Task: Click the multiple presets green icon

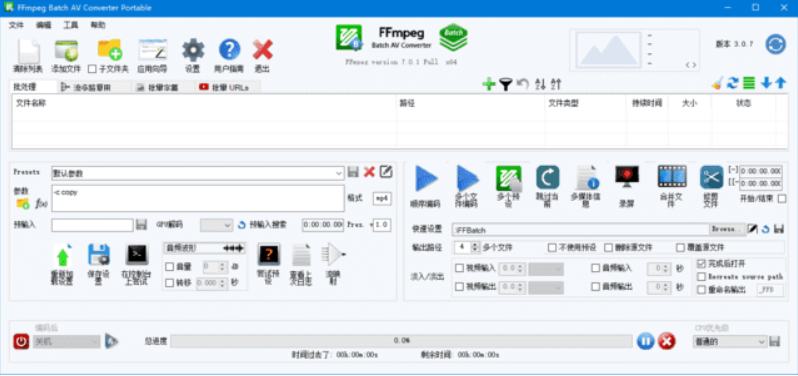Action: click(x=508, y=179)
